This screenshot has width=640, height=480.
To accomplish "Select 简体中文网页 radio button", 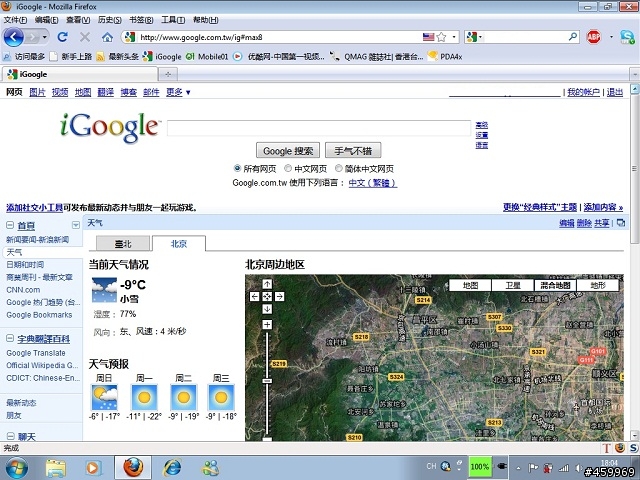I will [338, 168].
